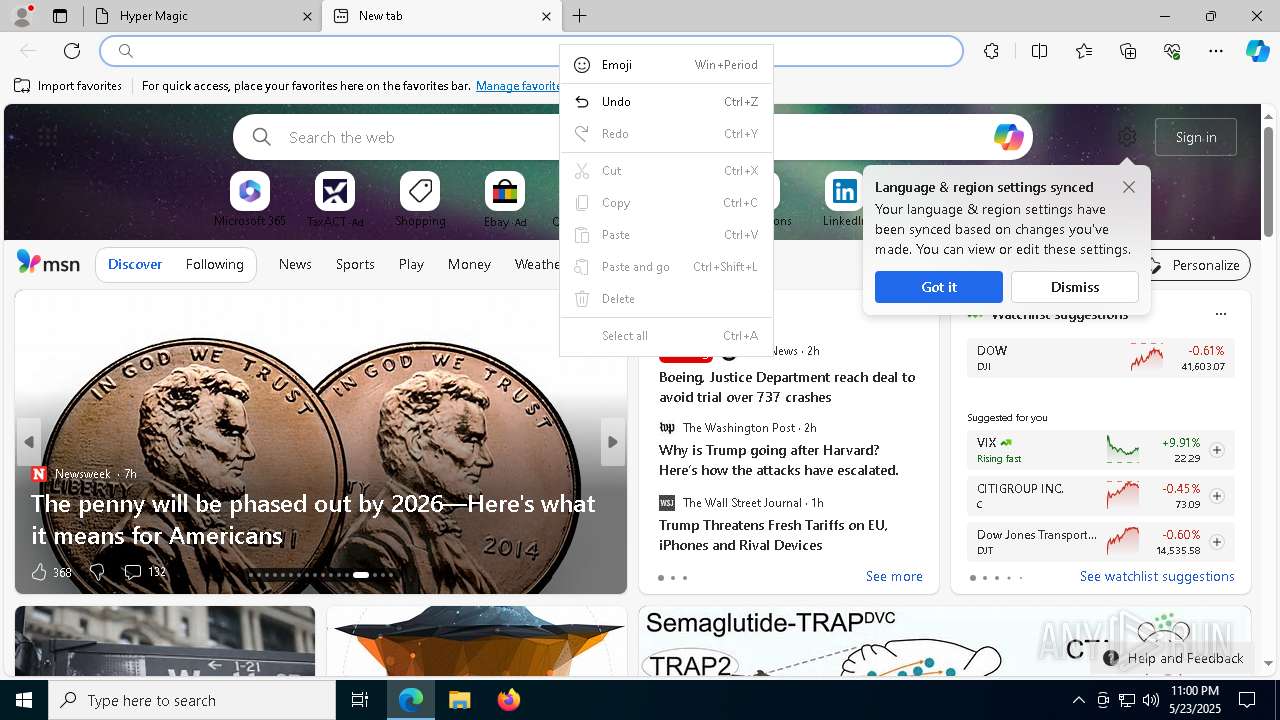Open page settings gear icon
Image resolution: width=1280 pixels, height=720 pixels.
point(1127,137)
